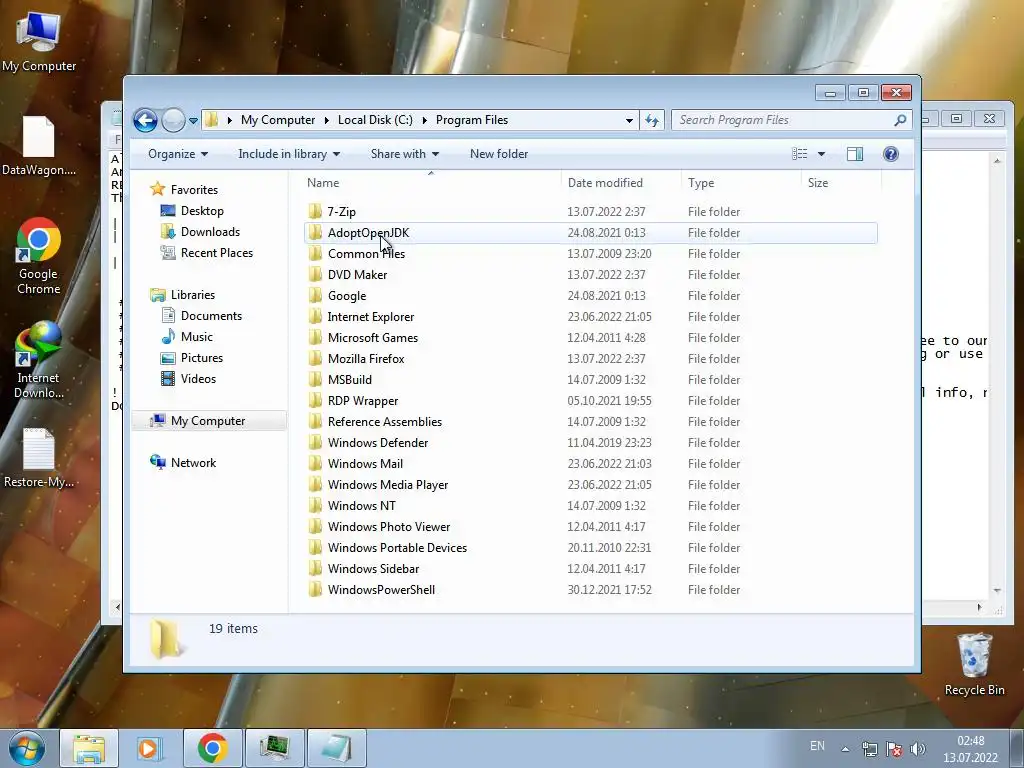Open the address bar history dropdown
The image size is (1024, 768).
(x=629, y=120)
